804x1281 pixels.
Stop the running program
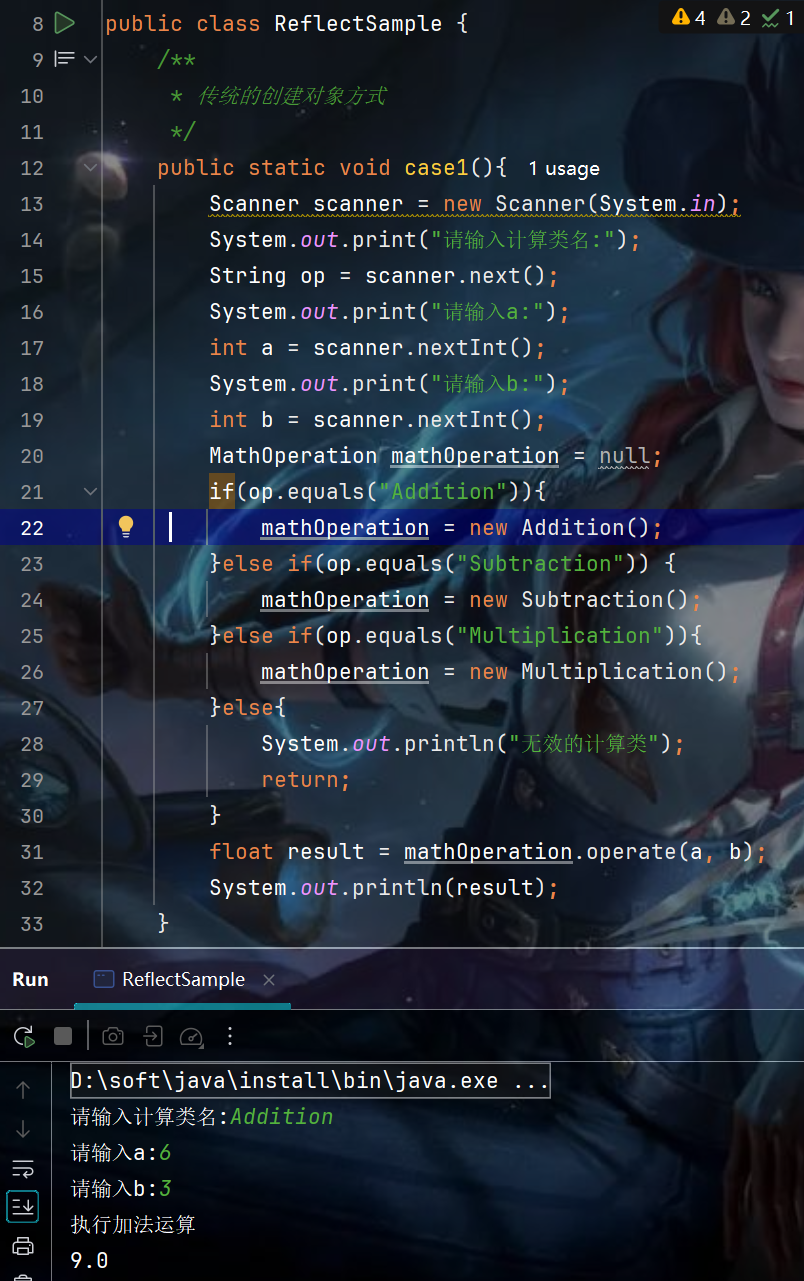(x=62, y=1036)
